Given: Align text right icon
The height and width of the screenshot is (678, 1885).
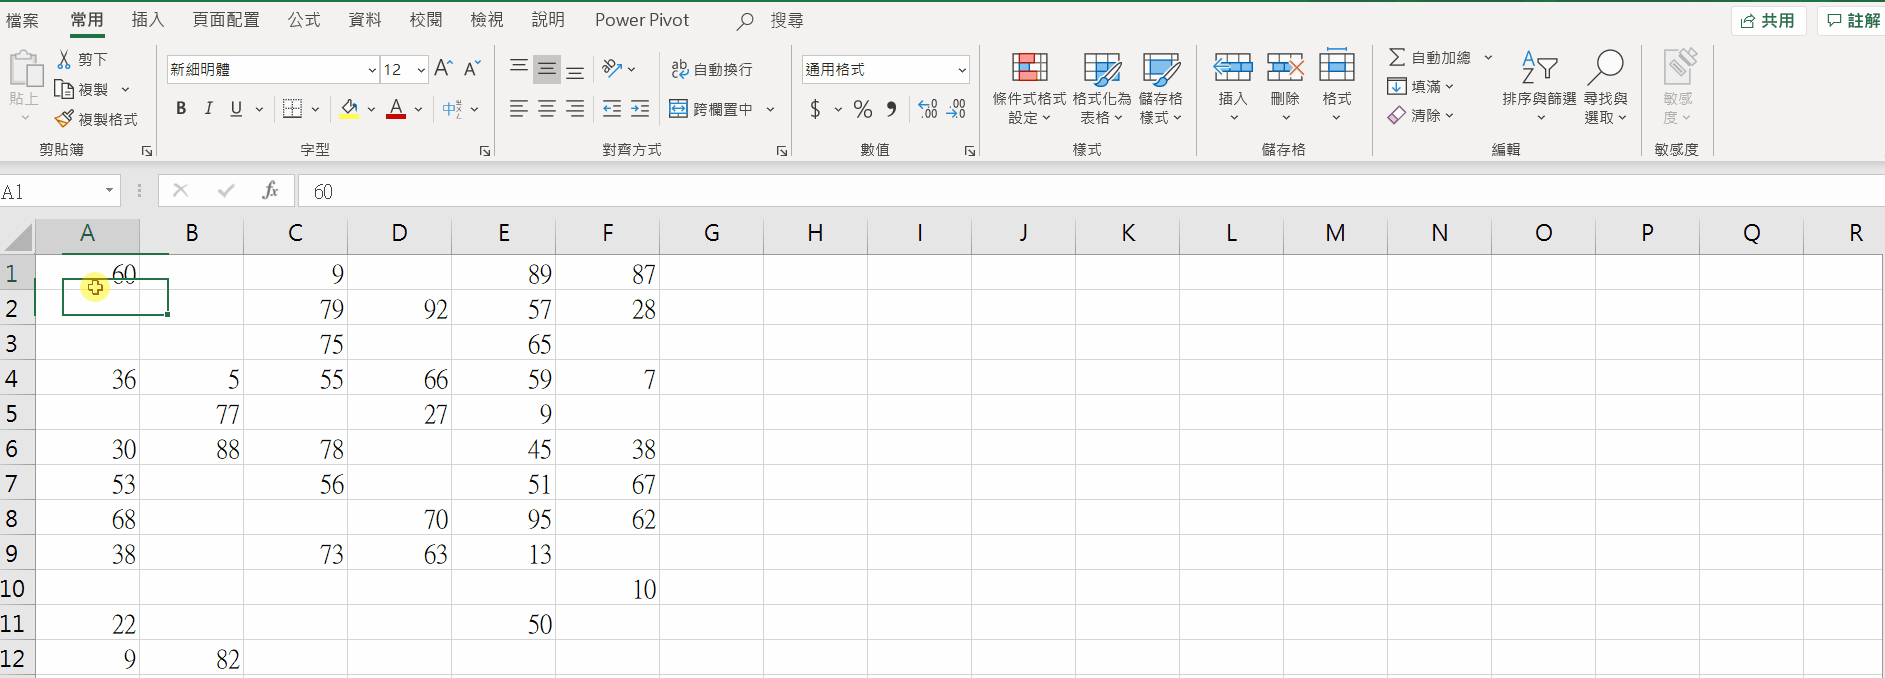Looking at the screenshot, I should (575, 109).
